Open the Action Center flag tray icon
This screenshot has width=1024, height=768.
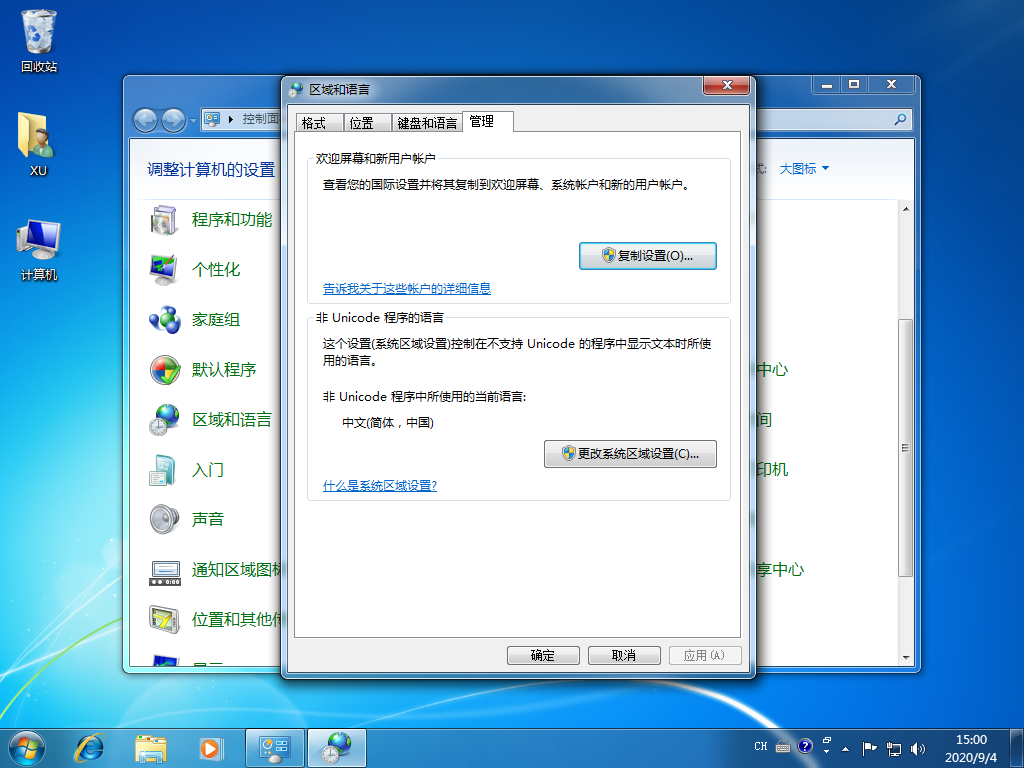click(x=869, y=748)
